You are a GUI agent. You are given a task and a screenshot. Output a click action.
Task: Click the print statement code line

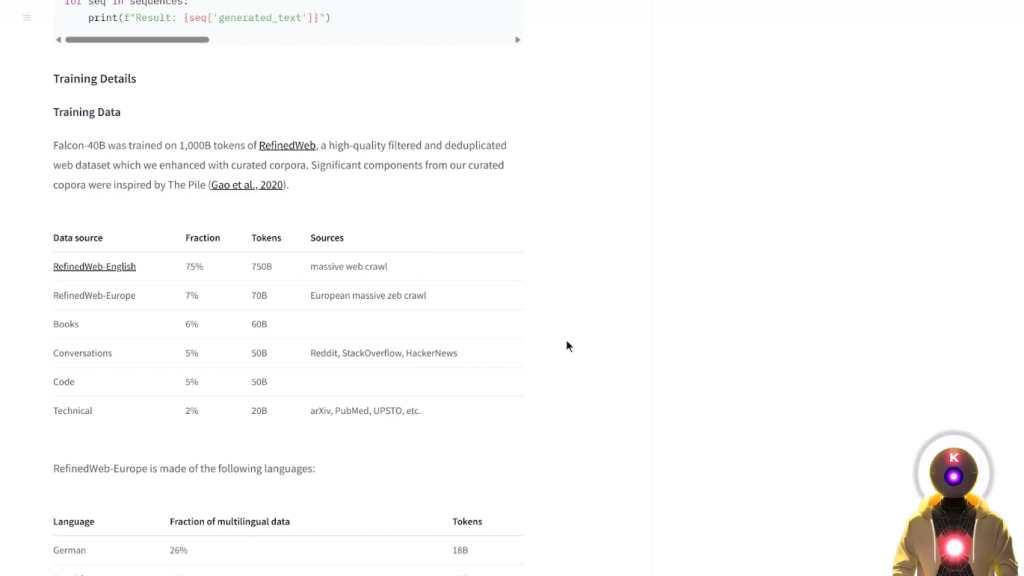pos(209,18)
